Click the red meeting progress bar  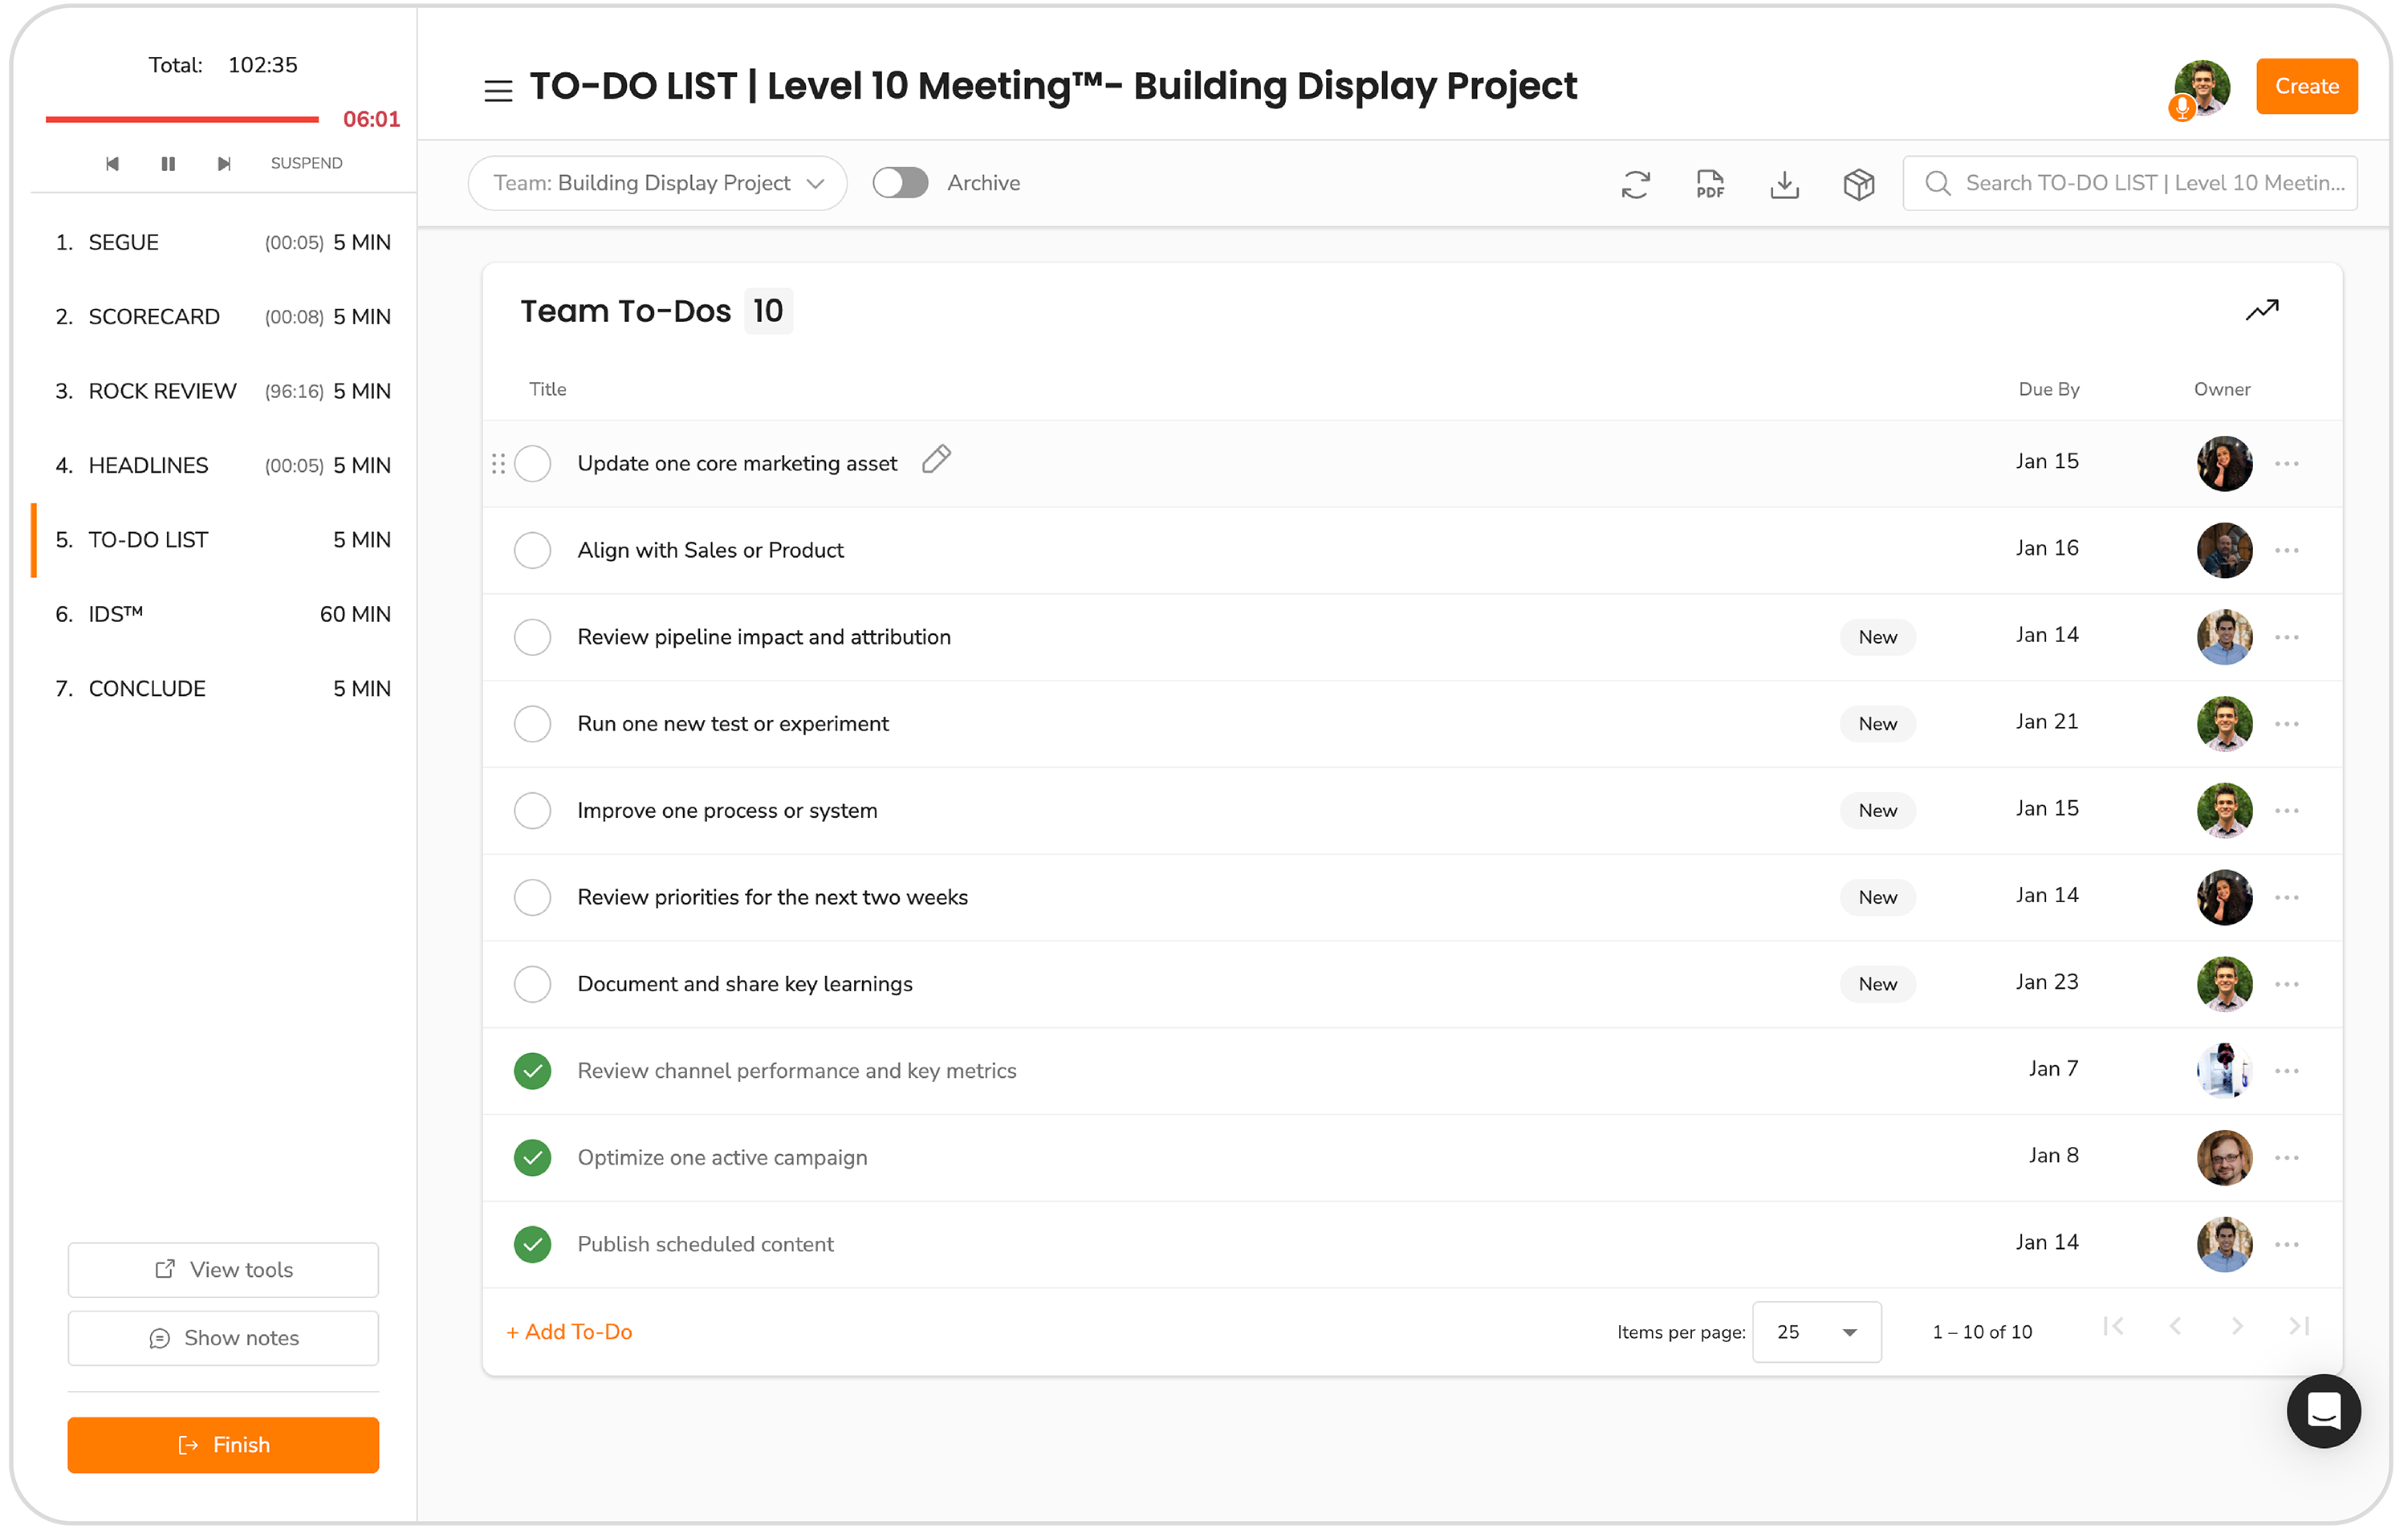pos(182,119)
